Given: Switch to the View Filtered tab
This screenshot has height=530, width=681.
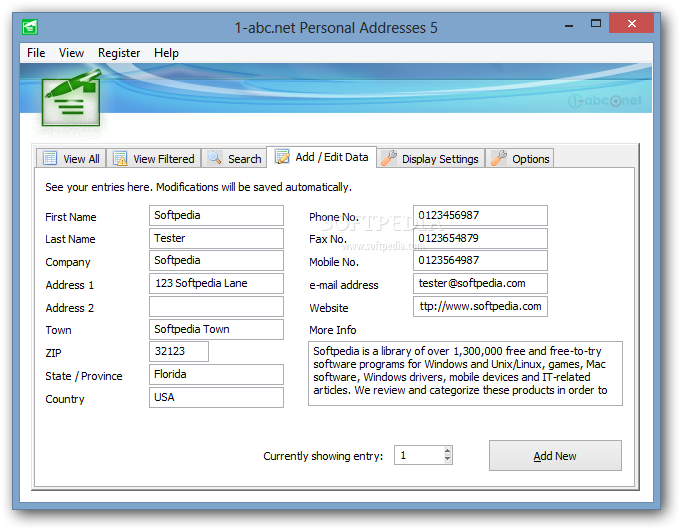Looking at the screenshot, I should click(x=154, y=159).
